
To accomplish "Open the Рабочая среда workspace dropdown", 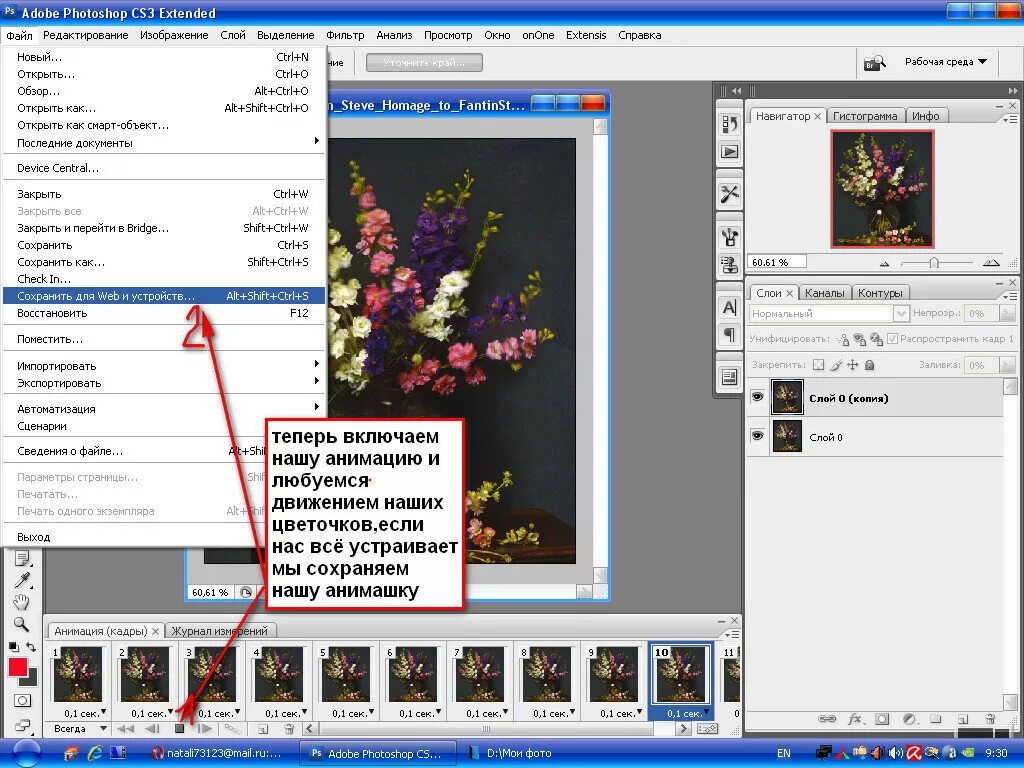I will [946, 62].
